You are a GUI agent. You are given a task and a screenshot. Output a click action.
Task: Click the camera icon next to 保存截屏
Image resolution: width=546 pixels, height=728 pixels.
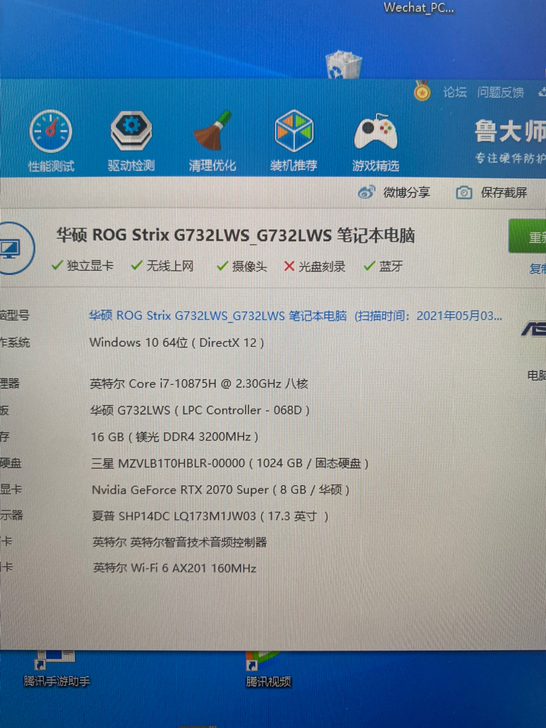click(464, 192)
